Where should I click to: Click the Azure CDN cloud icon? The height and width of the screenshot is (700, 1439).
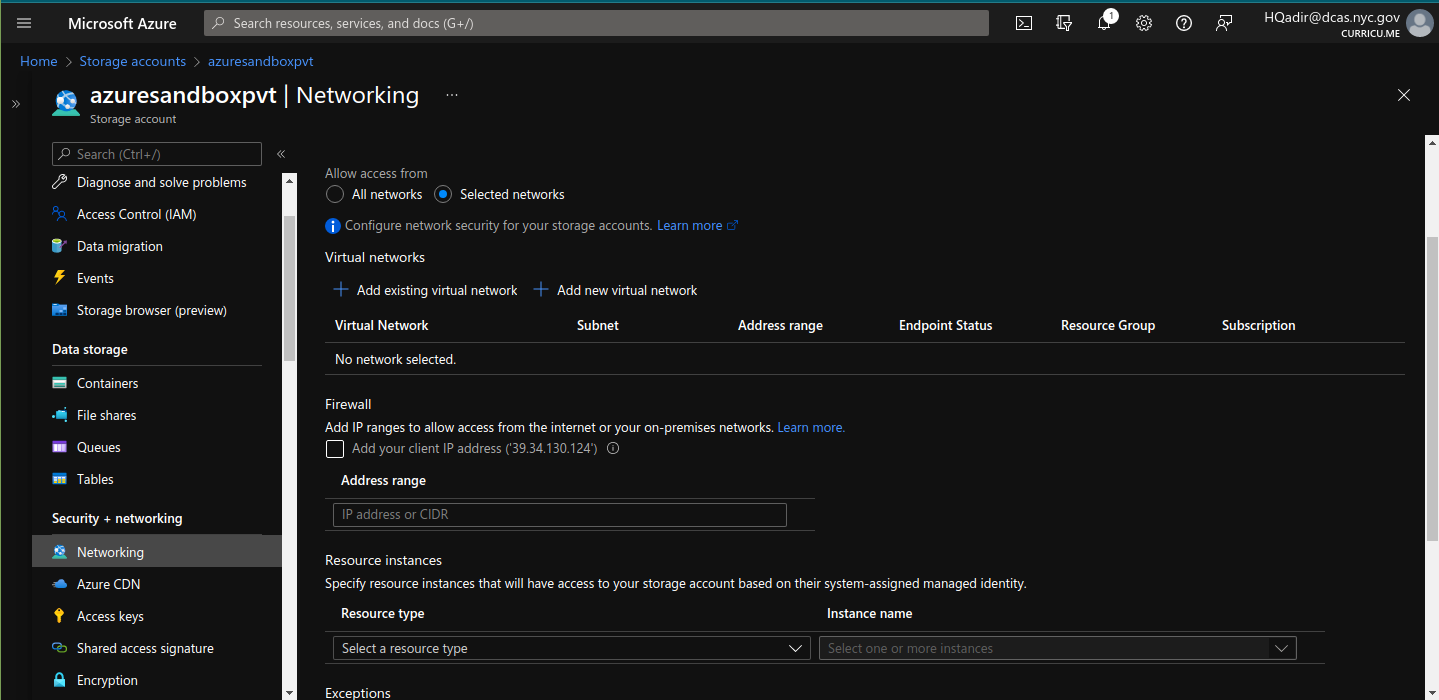click(59, 584)
